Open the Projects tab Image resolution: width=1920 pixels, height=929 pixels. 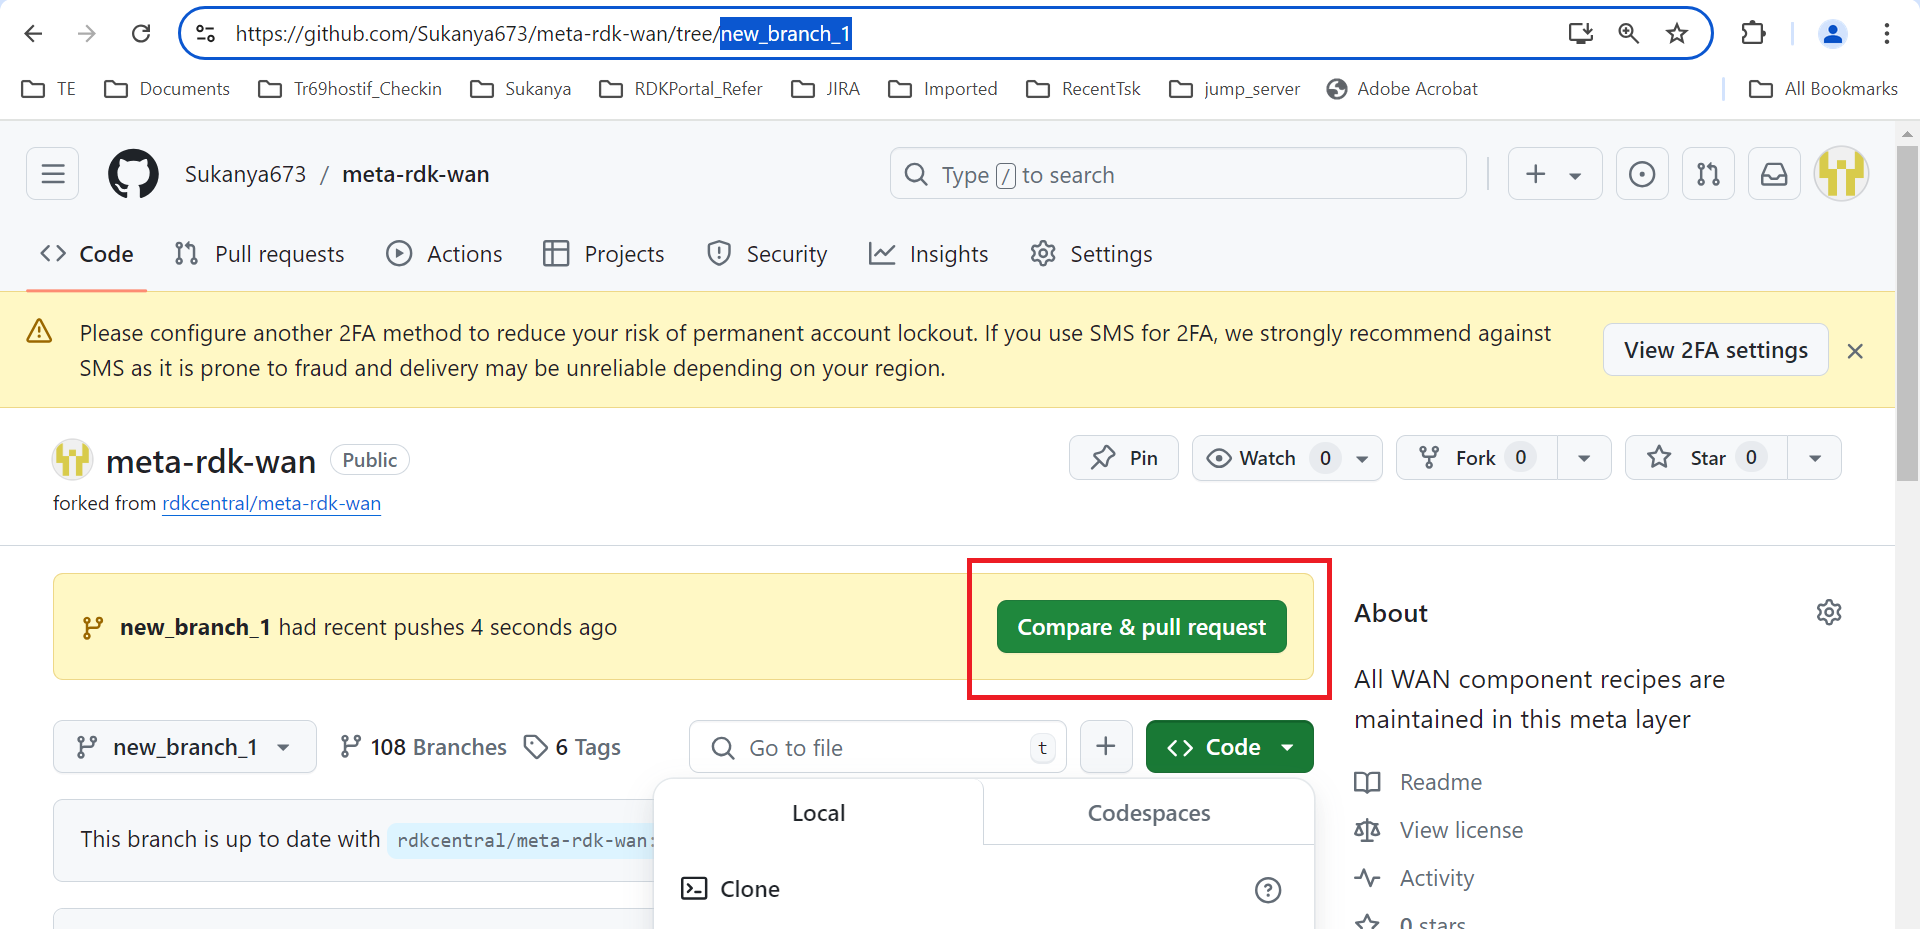pos(603,254)
